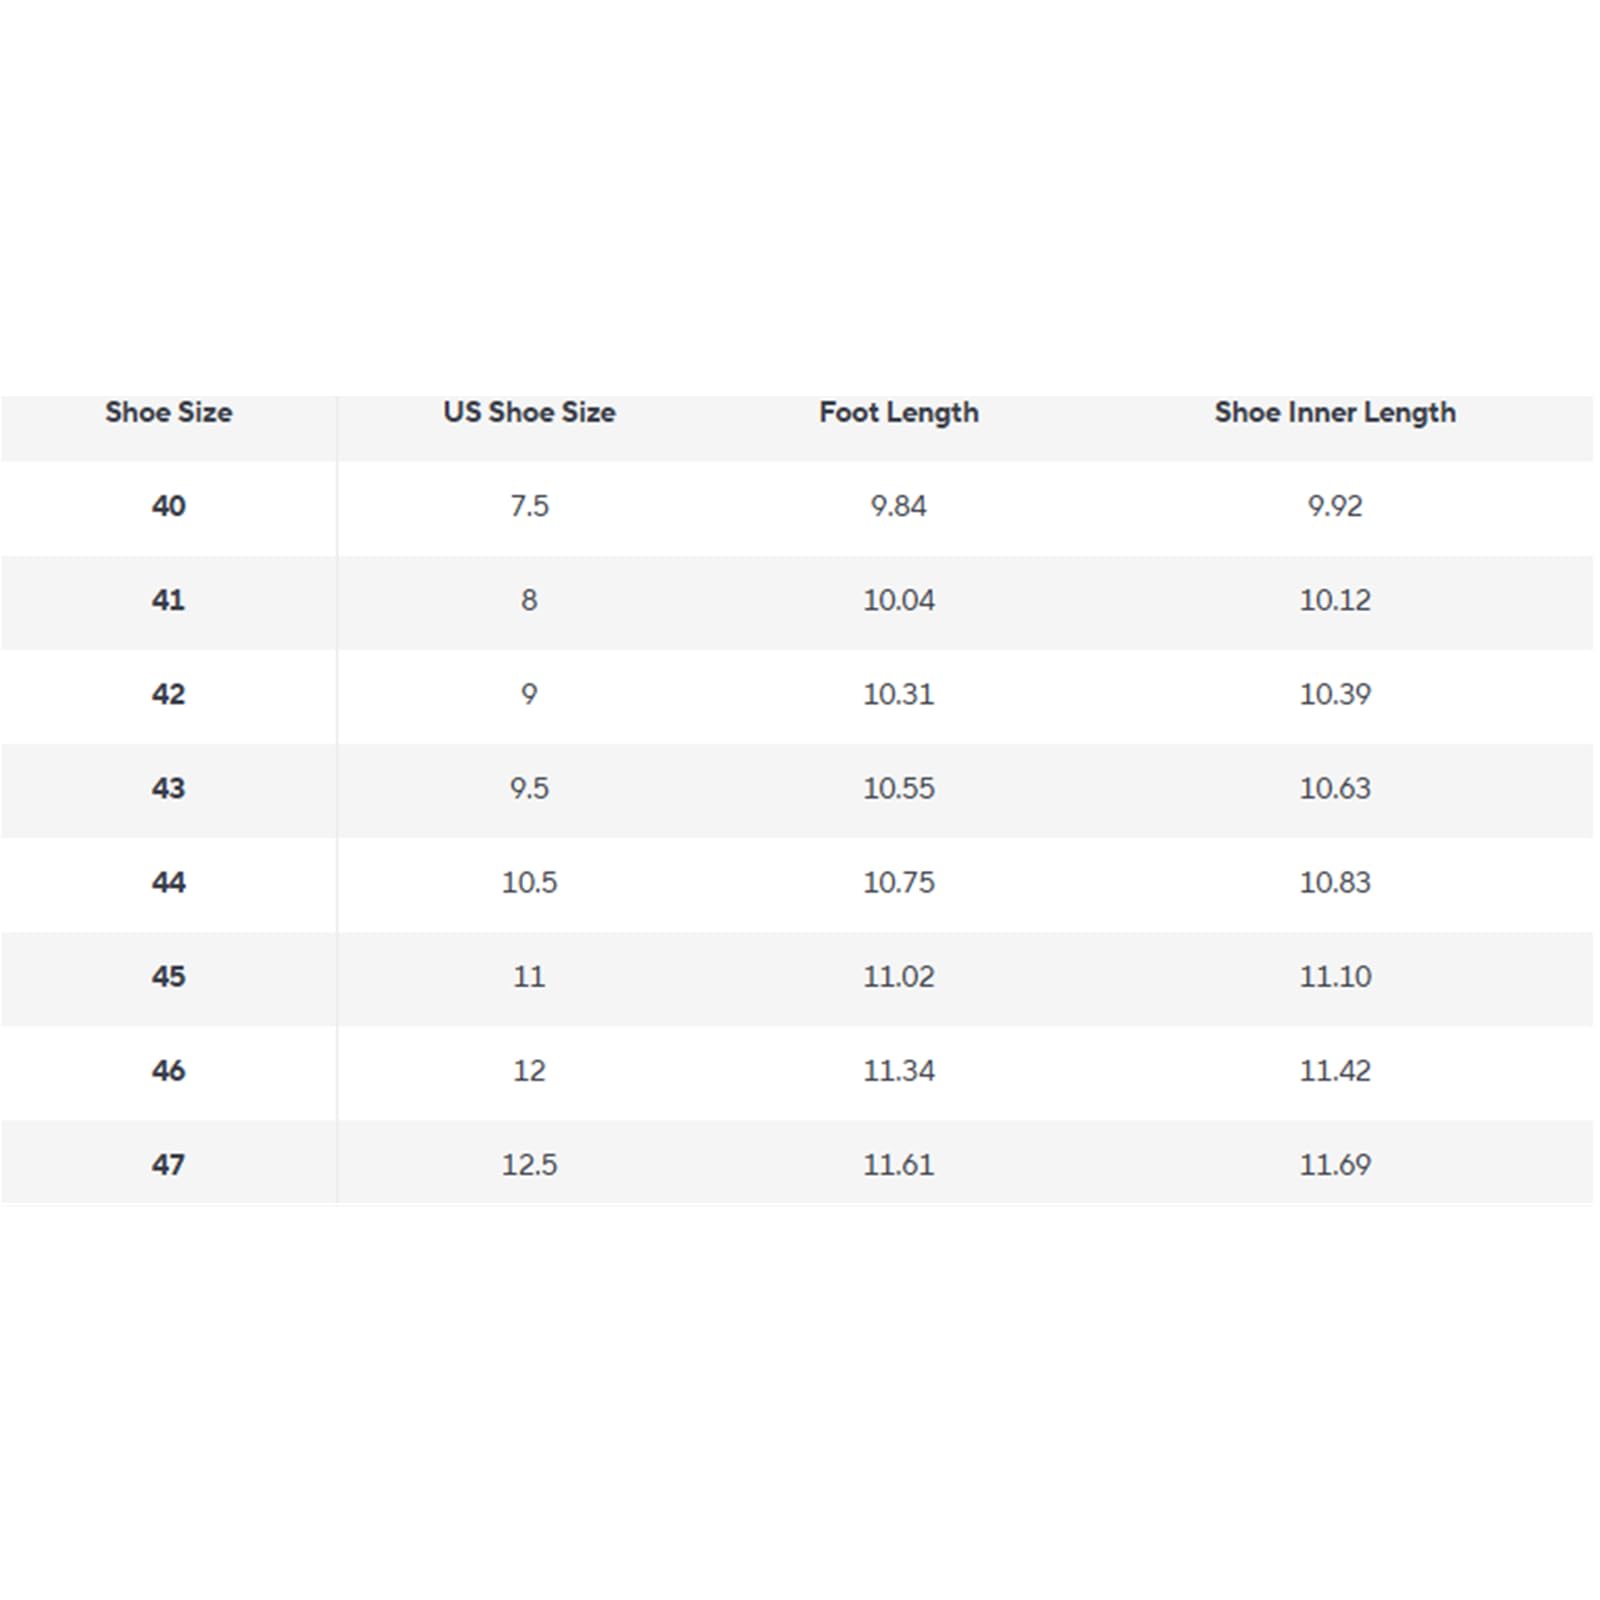Screen dimensions: 1600x1600
Task: Select the US Shoe Size column header
Action: 529,412
